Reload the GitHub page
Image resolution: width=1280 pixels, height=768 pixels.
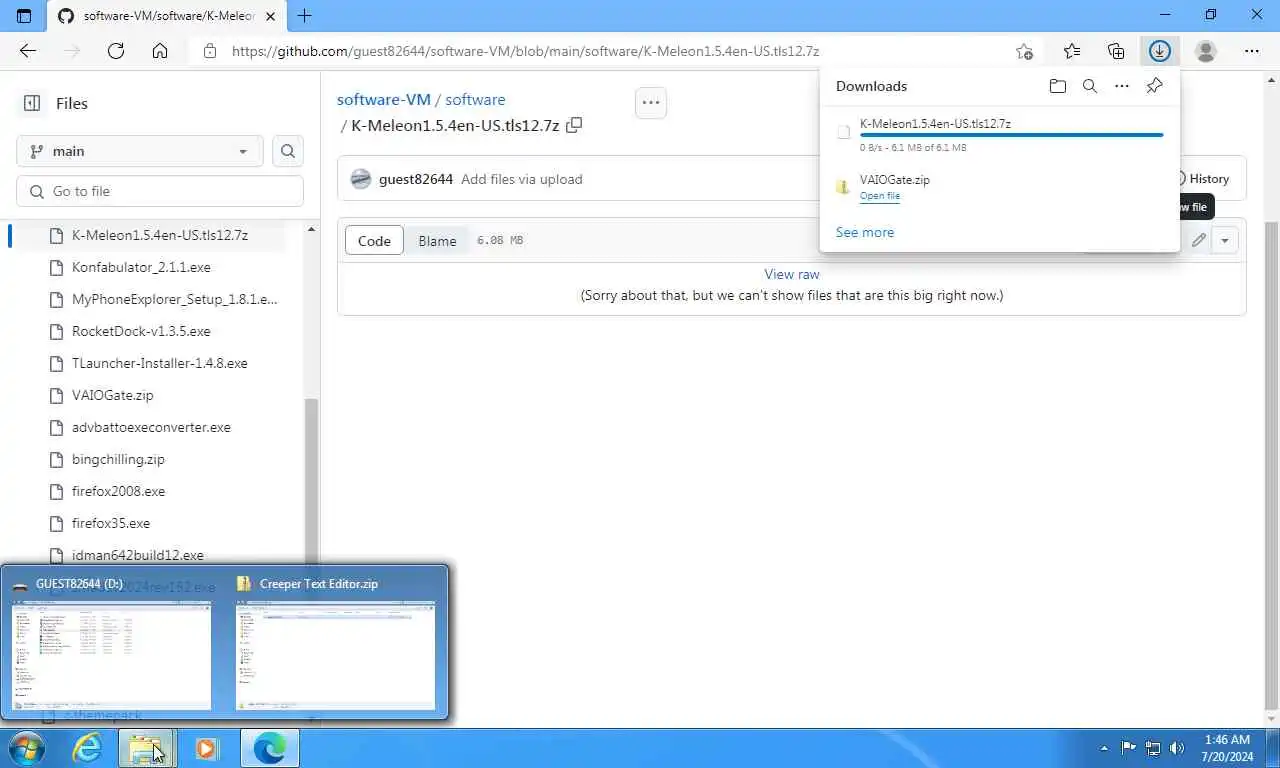tap(116, 51)
